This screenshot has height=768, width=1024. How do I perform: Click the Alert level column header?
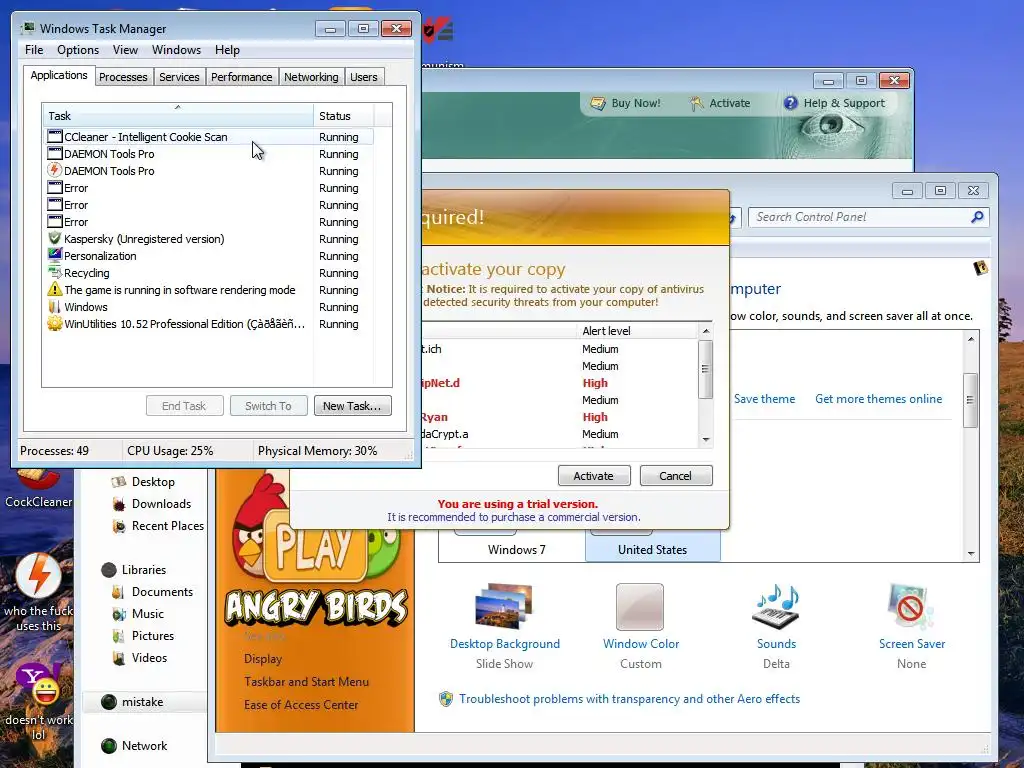coord(637,331)
